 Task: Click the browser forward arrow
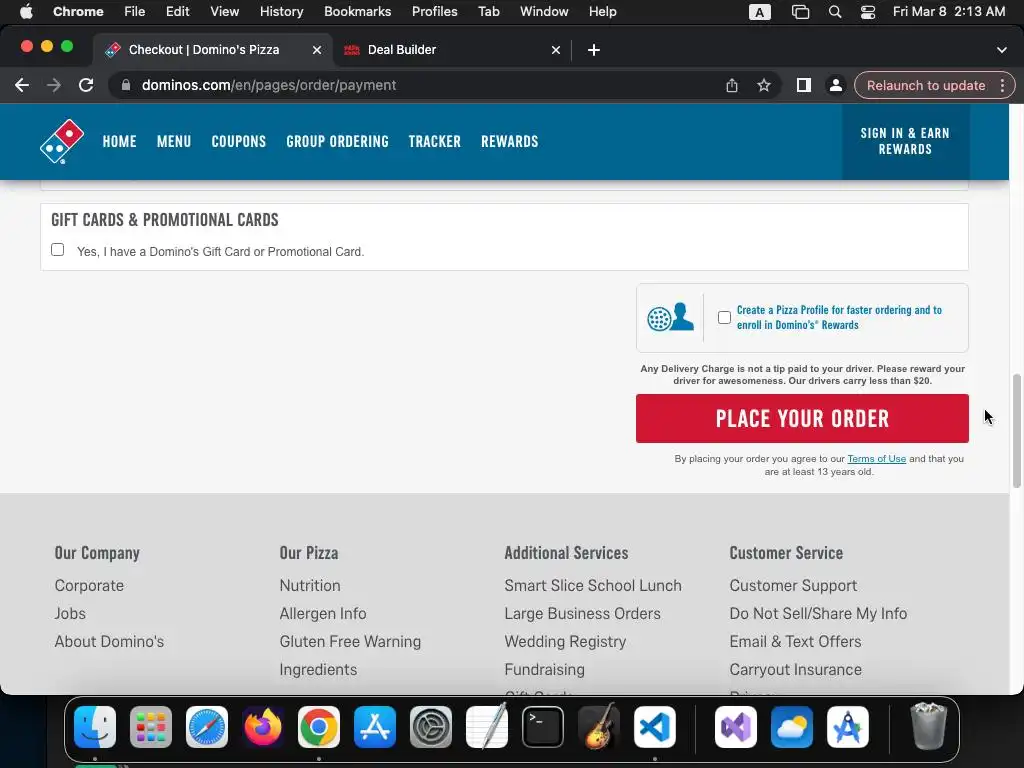click(x=54, y=86)
